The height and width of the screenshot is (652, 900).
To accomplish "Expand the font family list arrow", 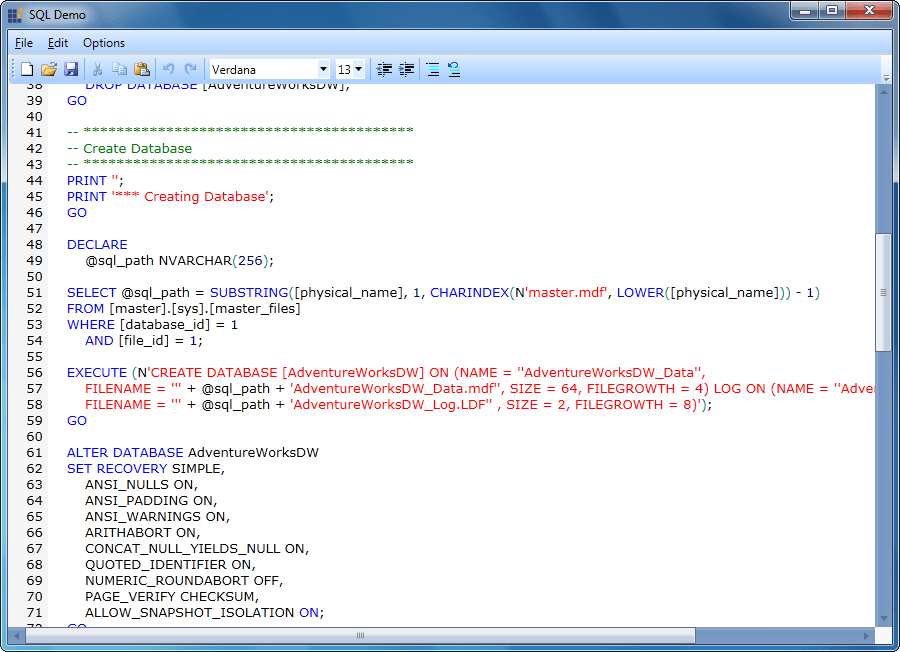I will tap(322, 69).
